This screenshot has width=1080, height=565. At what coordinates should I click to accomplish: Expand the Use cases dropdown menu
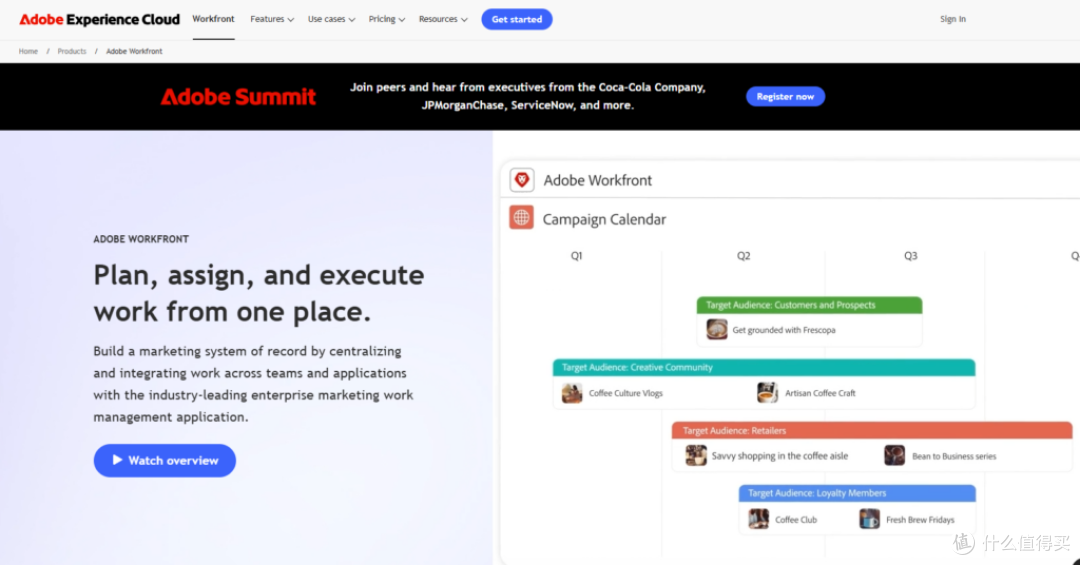tap(331, 19)
